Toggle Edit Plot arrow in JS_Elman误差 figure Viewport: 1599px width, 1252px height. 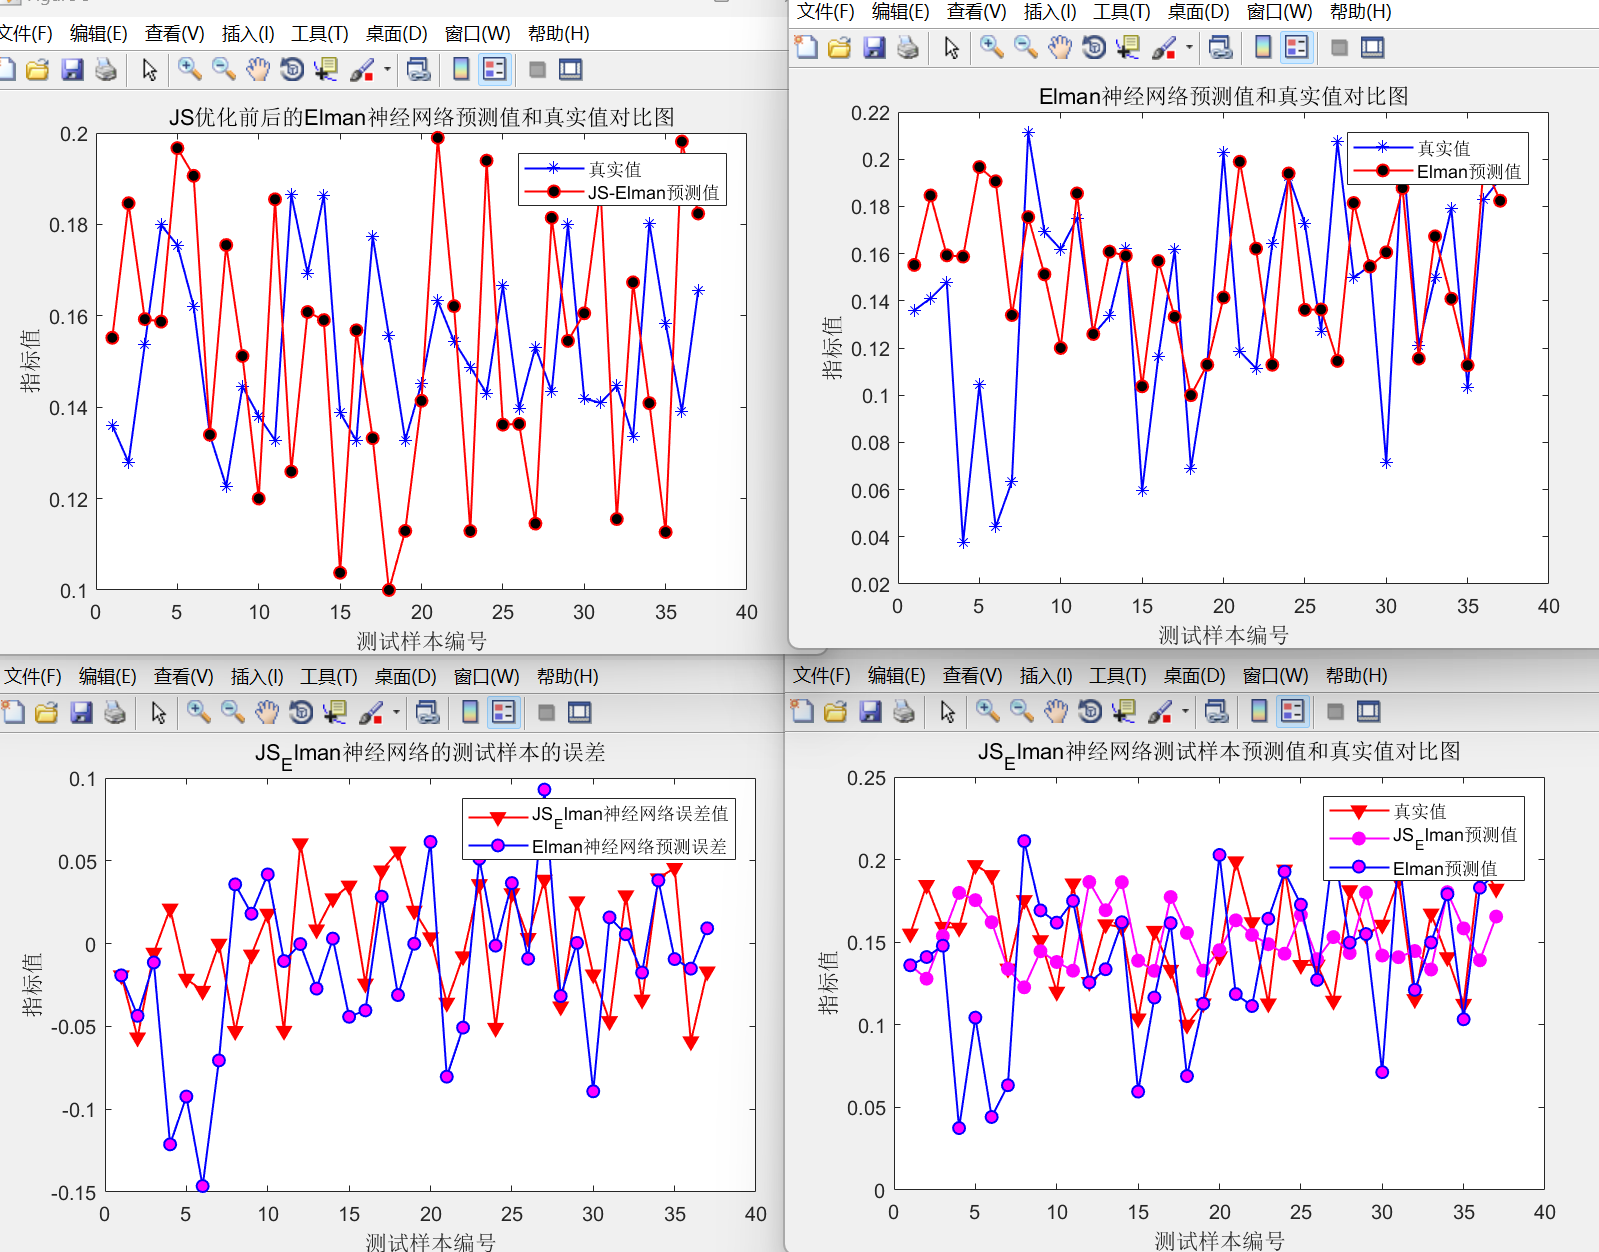[158, 712]
